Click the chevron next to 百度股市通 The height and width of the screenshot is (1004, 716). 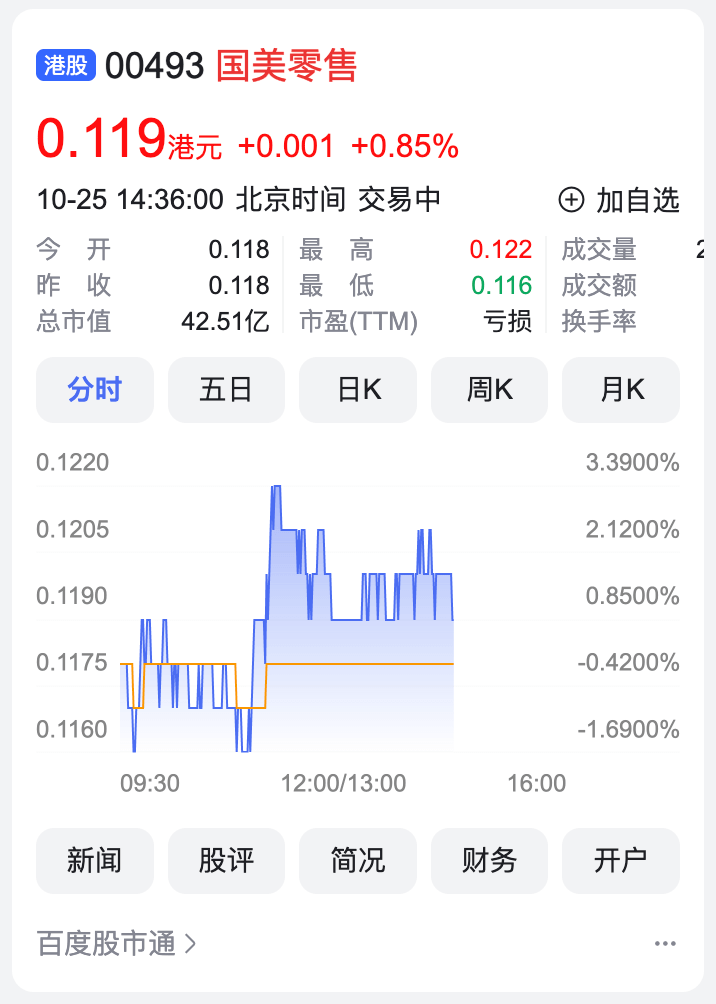pos(190,943)
